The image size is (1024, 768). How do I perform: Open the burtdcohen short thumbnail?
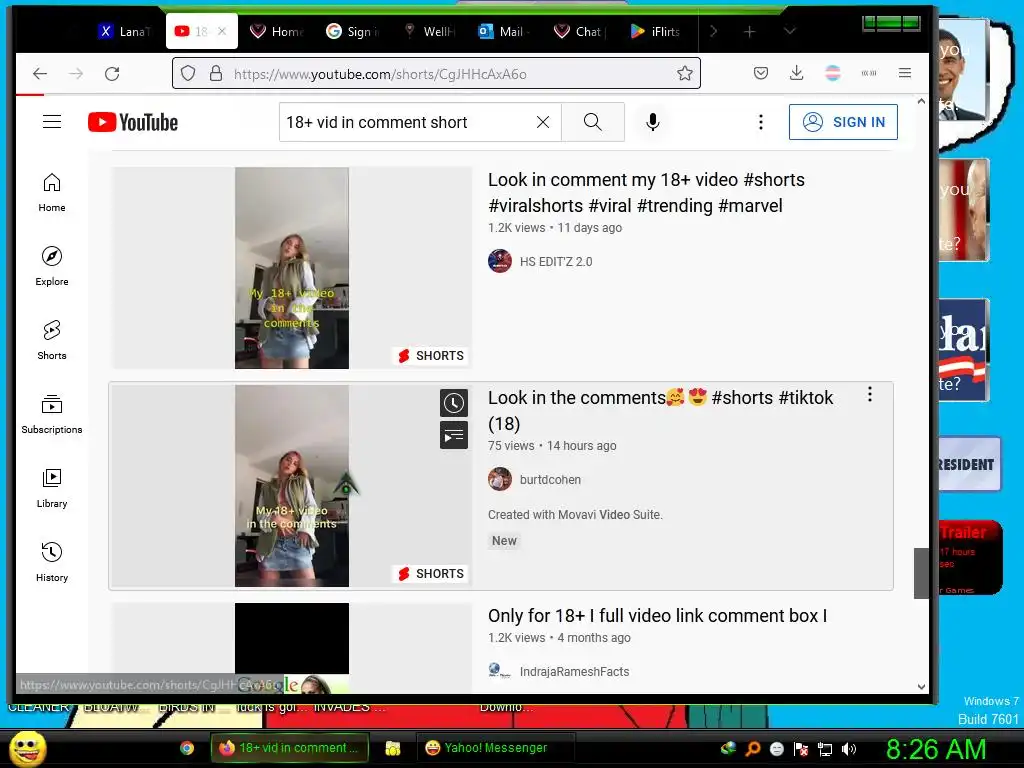[292, 486]
